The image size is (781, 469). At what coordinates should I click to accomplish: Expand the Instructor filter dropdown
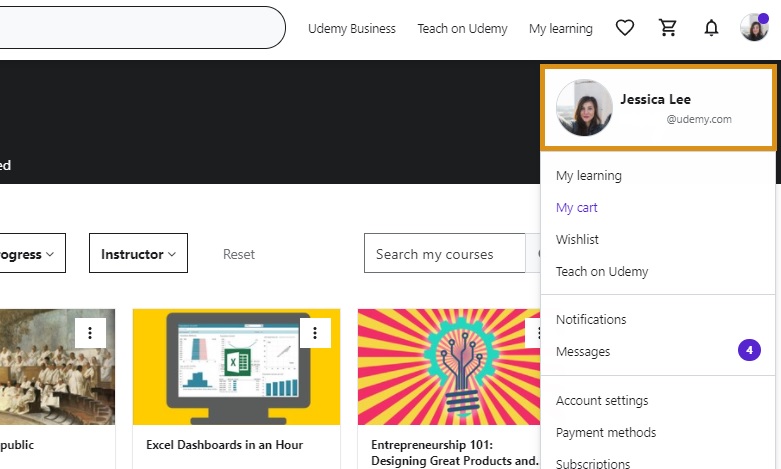[138, 254]
